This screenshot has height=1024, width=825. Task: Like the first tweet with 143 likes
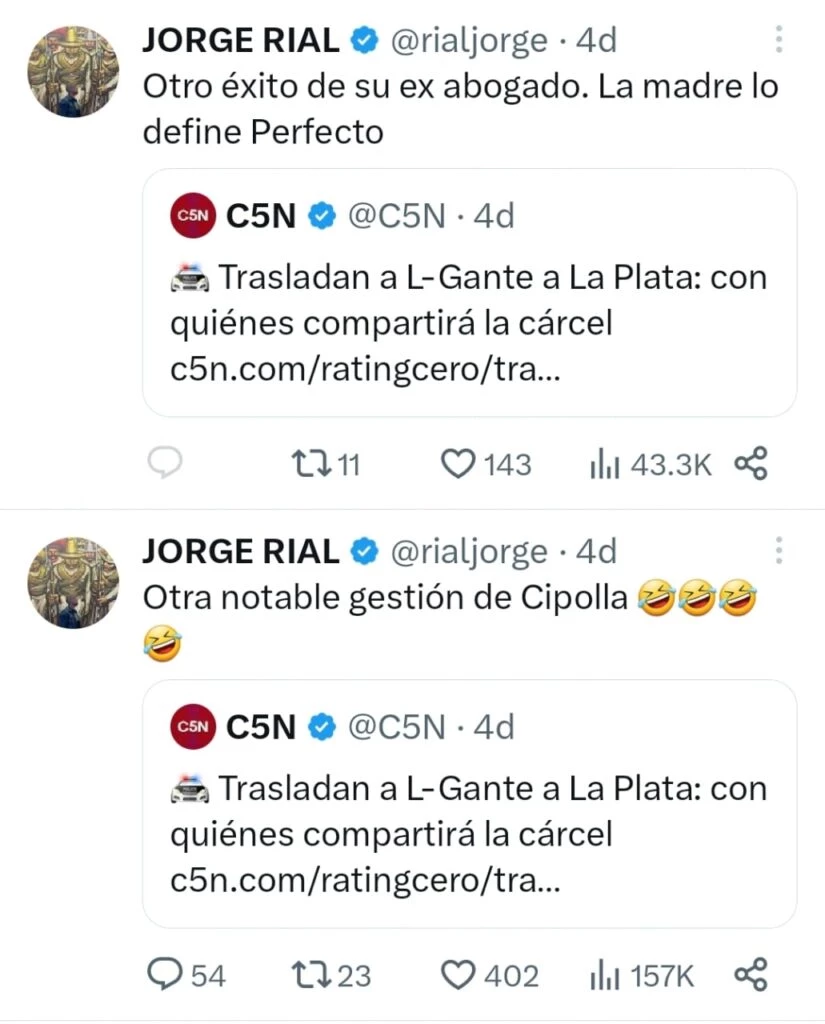[x=458, y=464]
